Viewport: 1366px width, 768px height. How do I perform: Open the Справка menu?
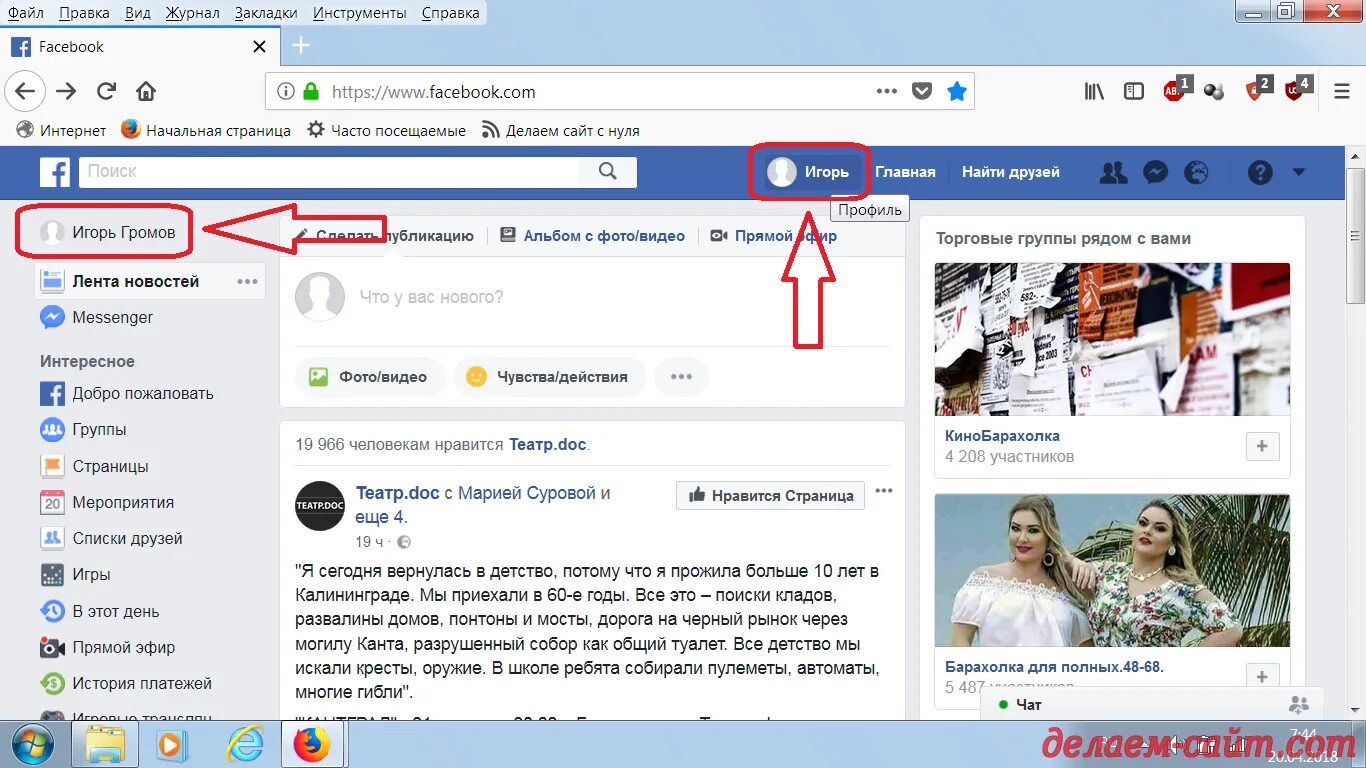point(450,13)
